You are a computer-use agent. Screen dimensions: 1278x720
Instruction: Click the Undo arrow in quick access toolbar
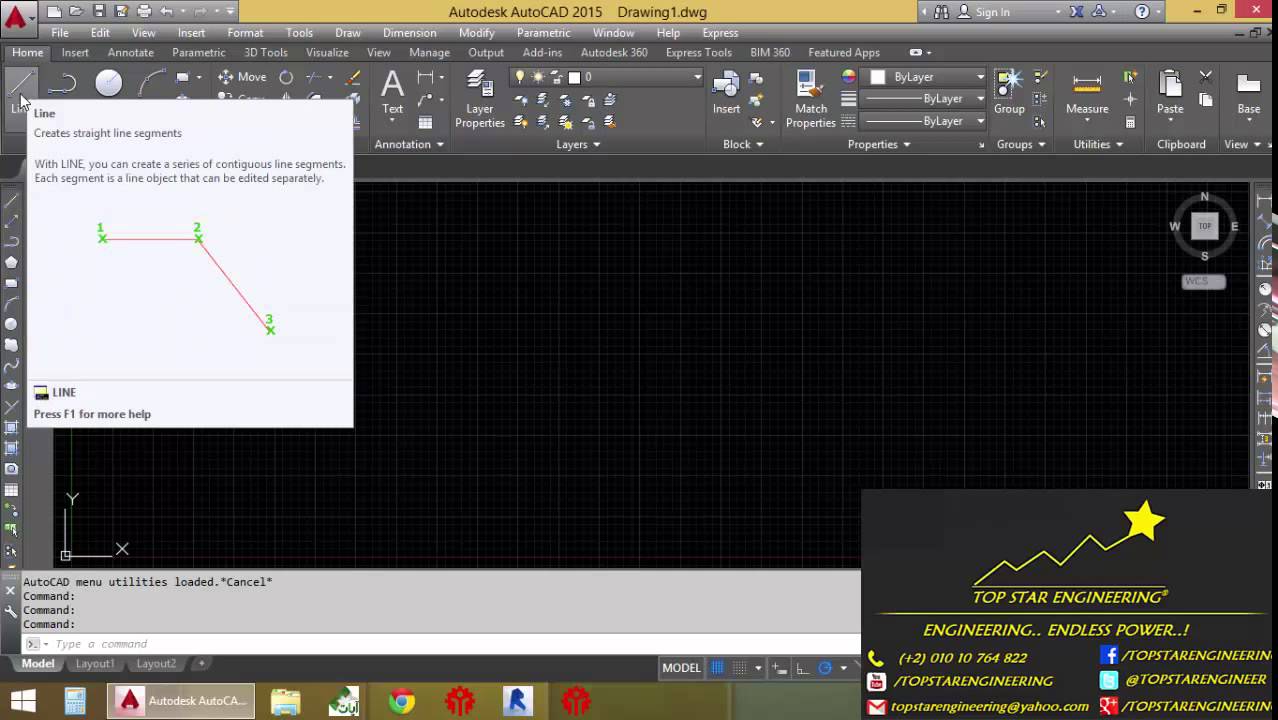click(x=167, y=12)
